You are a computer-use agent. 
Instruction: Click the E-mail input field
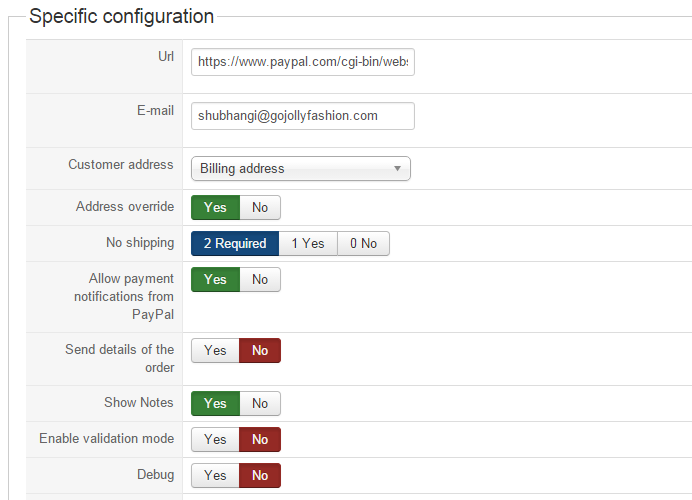(x=302, y=116)
